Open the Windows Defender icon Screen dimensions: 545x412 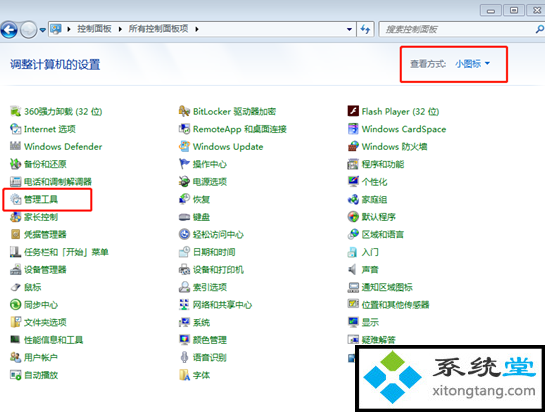pos(15,146)
